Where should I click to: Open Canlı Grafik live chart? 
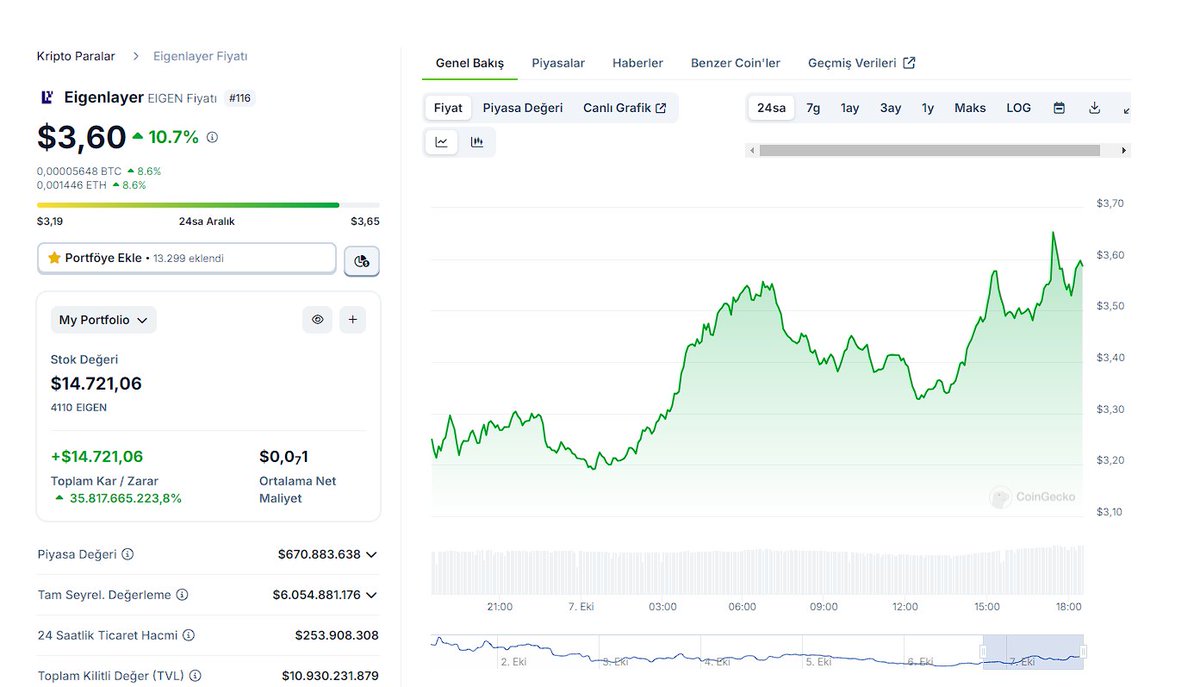point(625,108)
